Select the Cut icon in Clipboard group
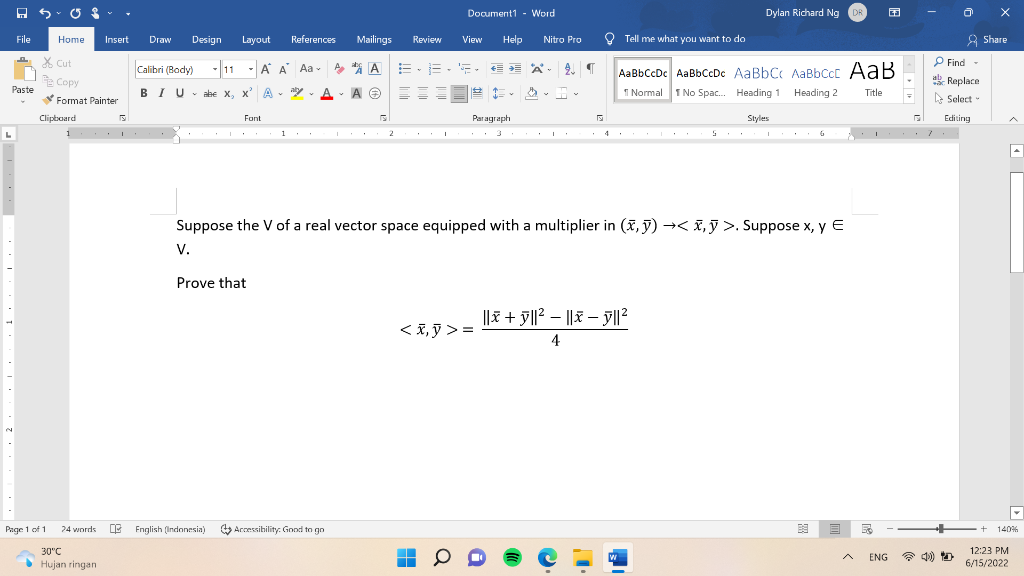 45,62
